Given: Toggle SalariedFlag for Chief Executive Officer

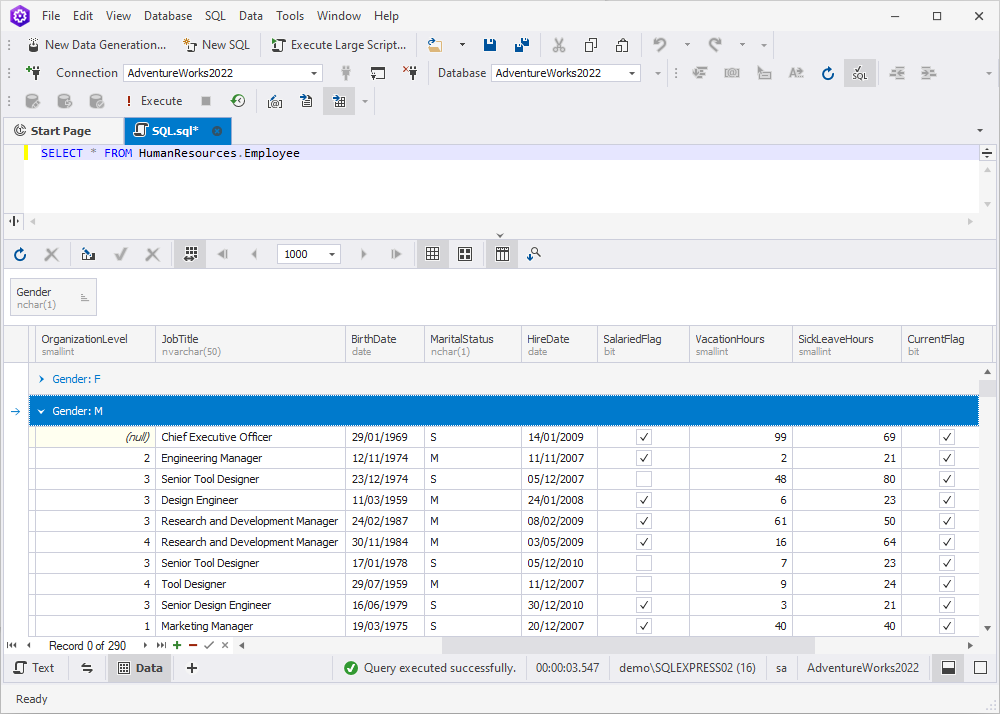Looking at the screenshot, I should click(x=643, y=437).
